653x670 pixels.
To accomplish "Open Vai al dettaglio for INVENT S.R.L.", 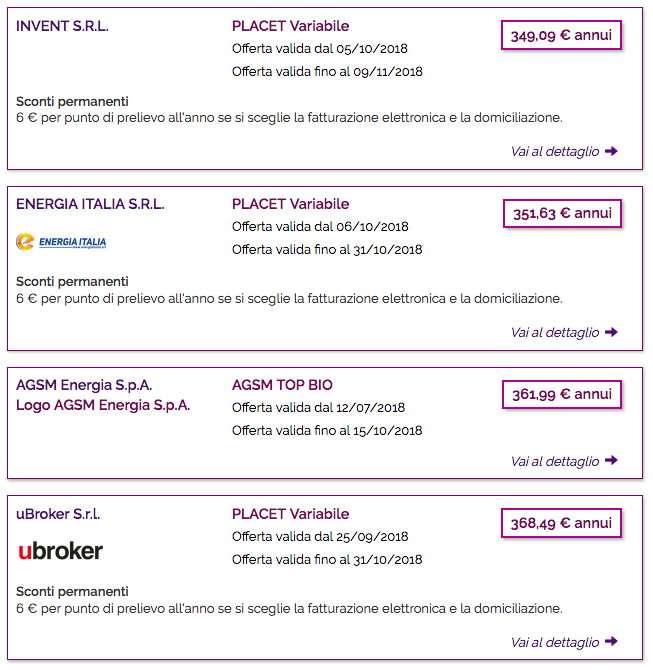I will tap(564, 151).
